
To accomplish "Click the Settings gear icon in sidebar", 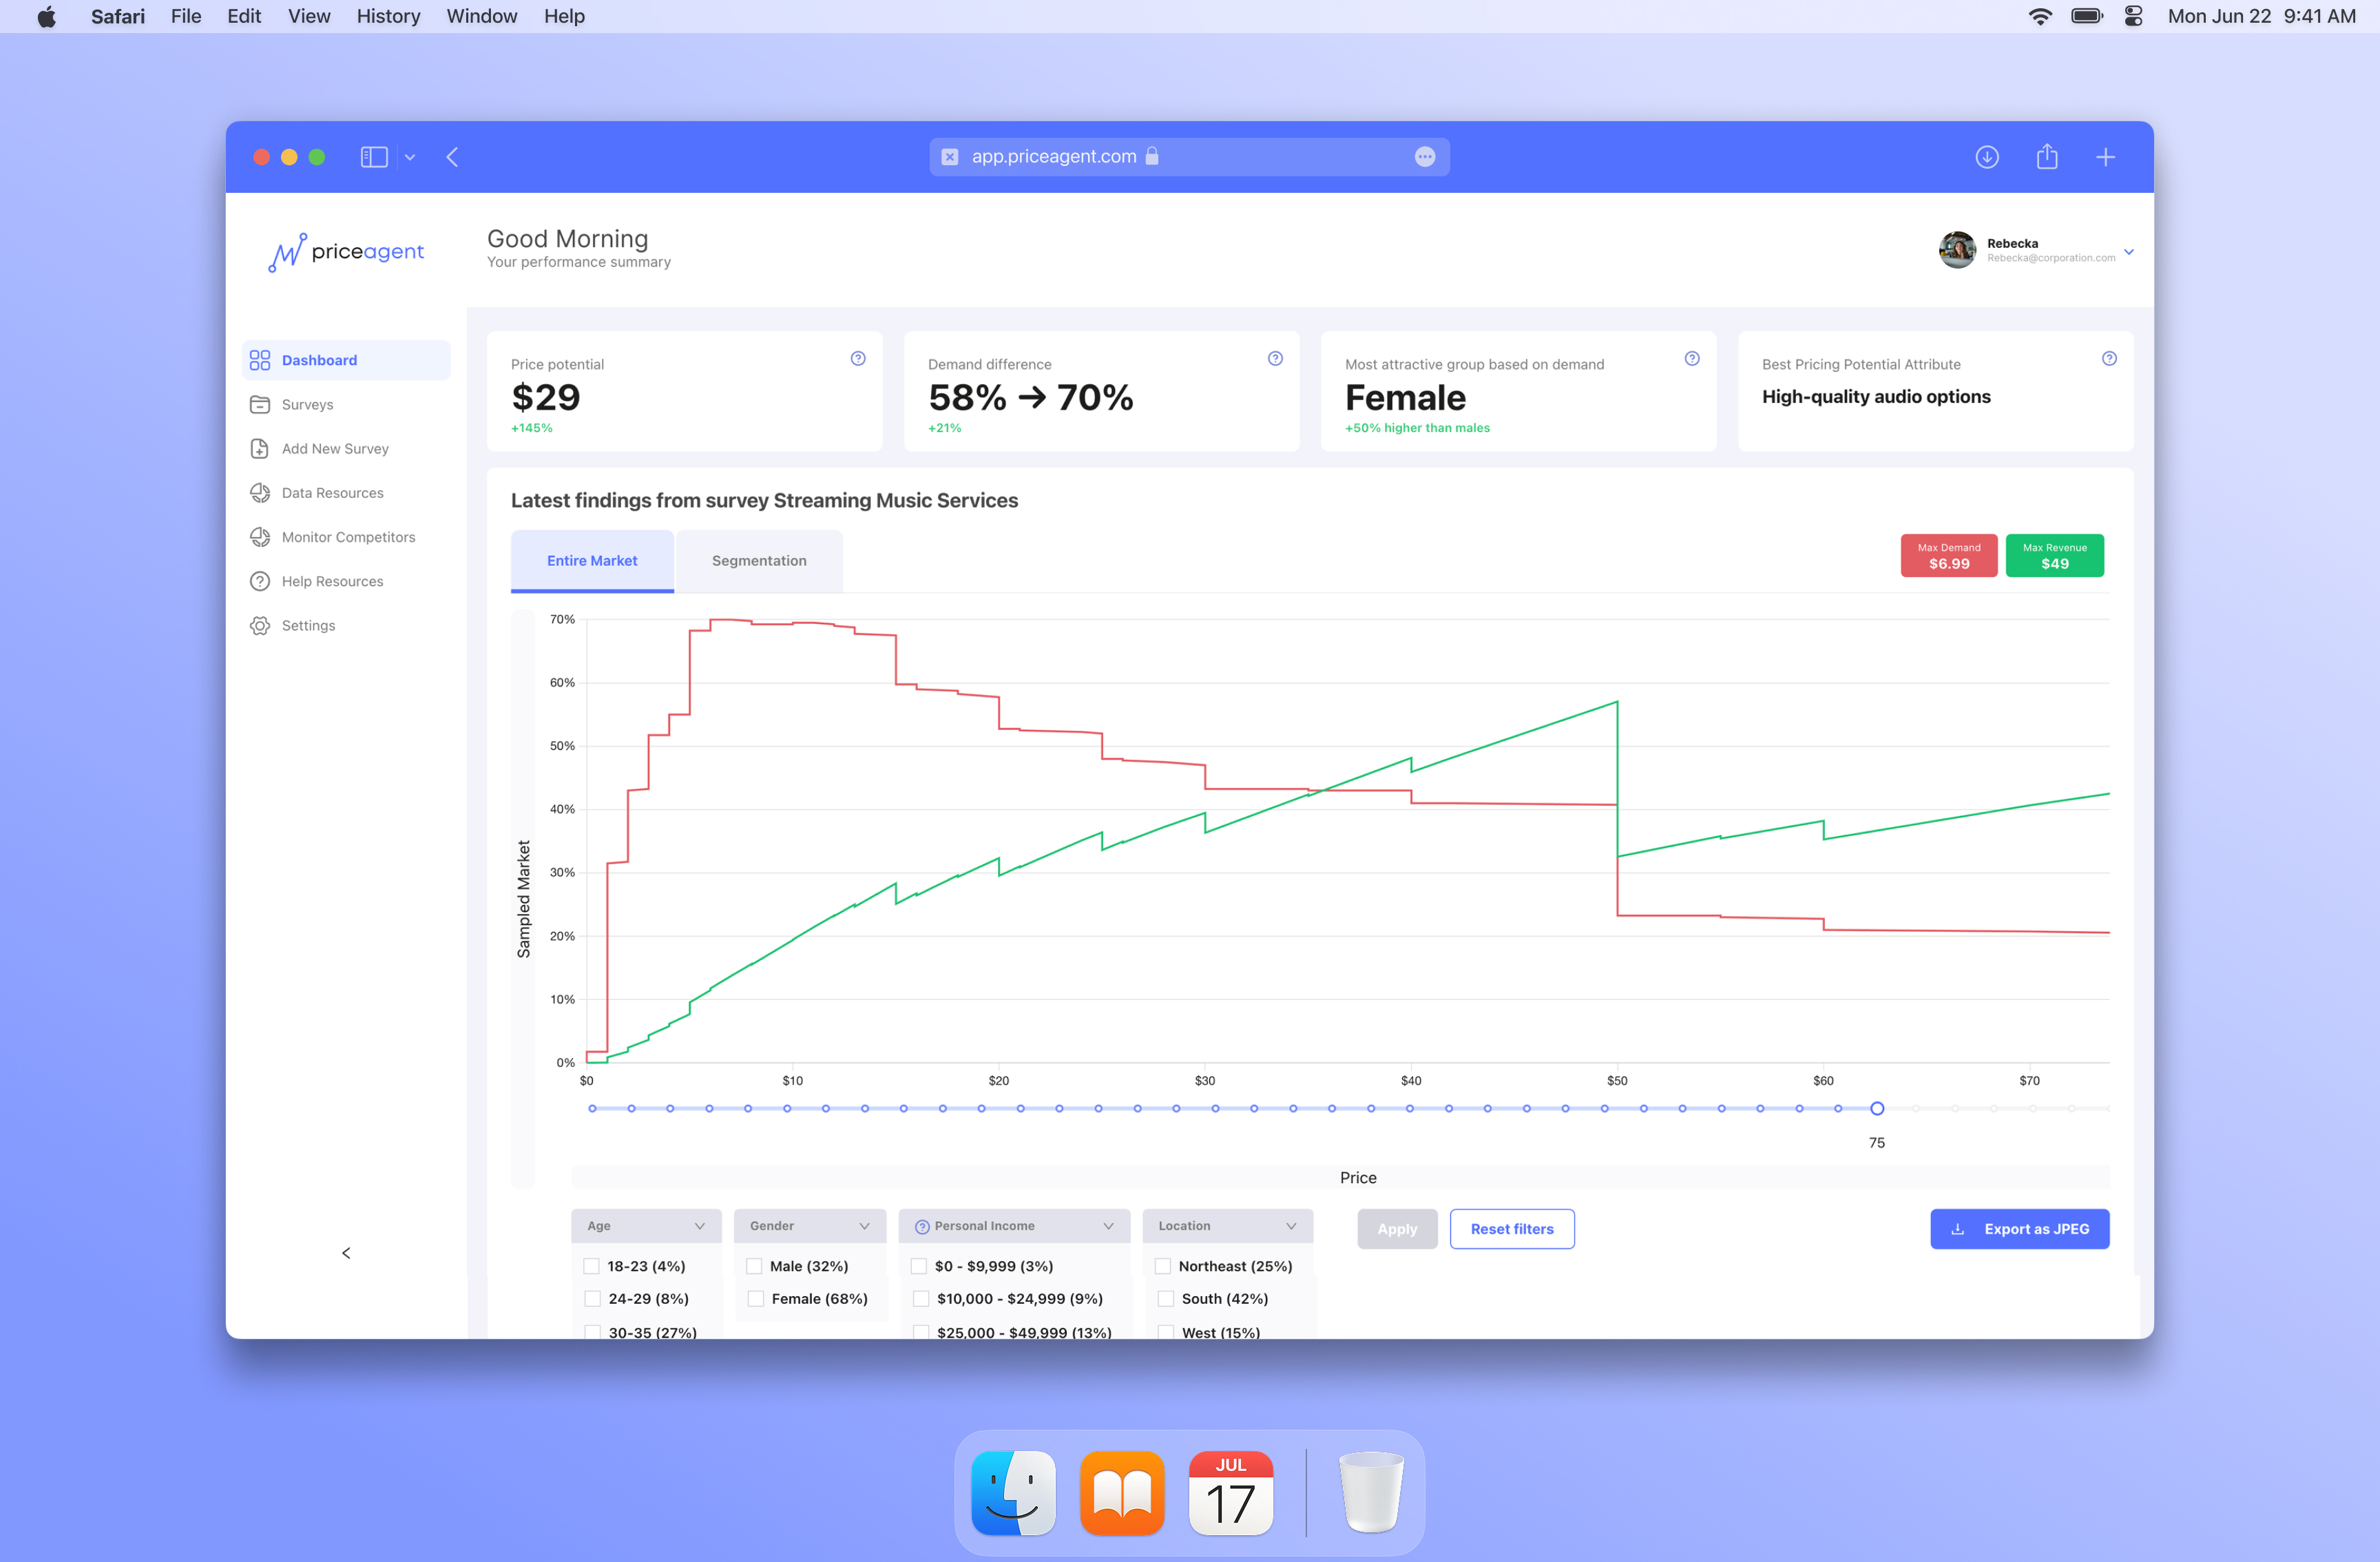I will (x=260, y=625).
